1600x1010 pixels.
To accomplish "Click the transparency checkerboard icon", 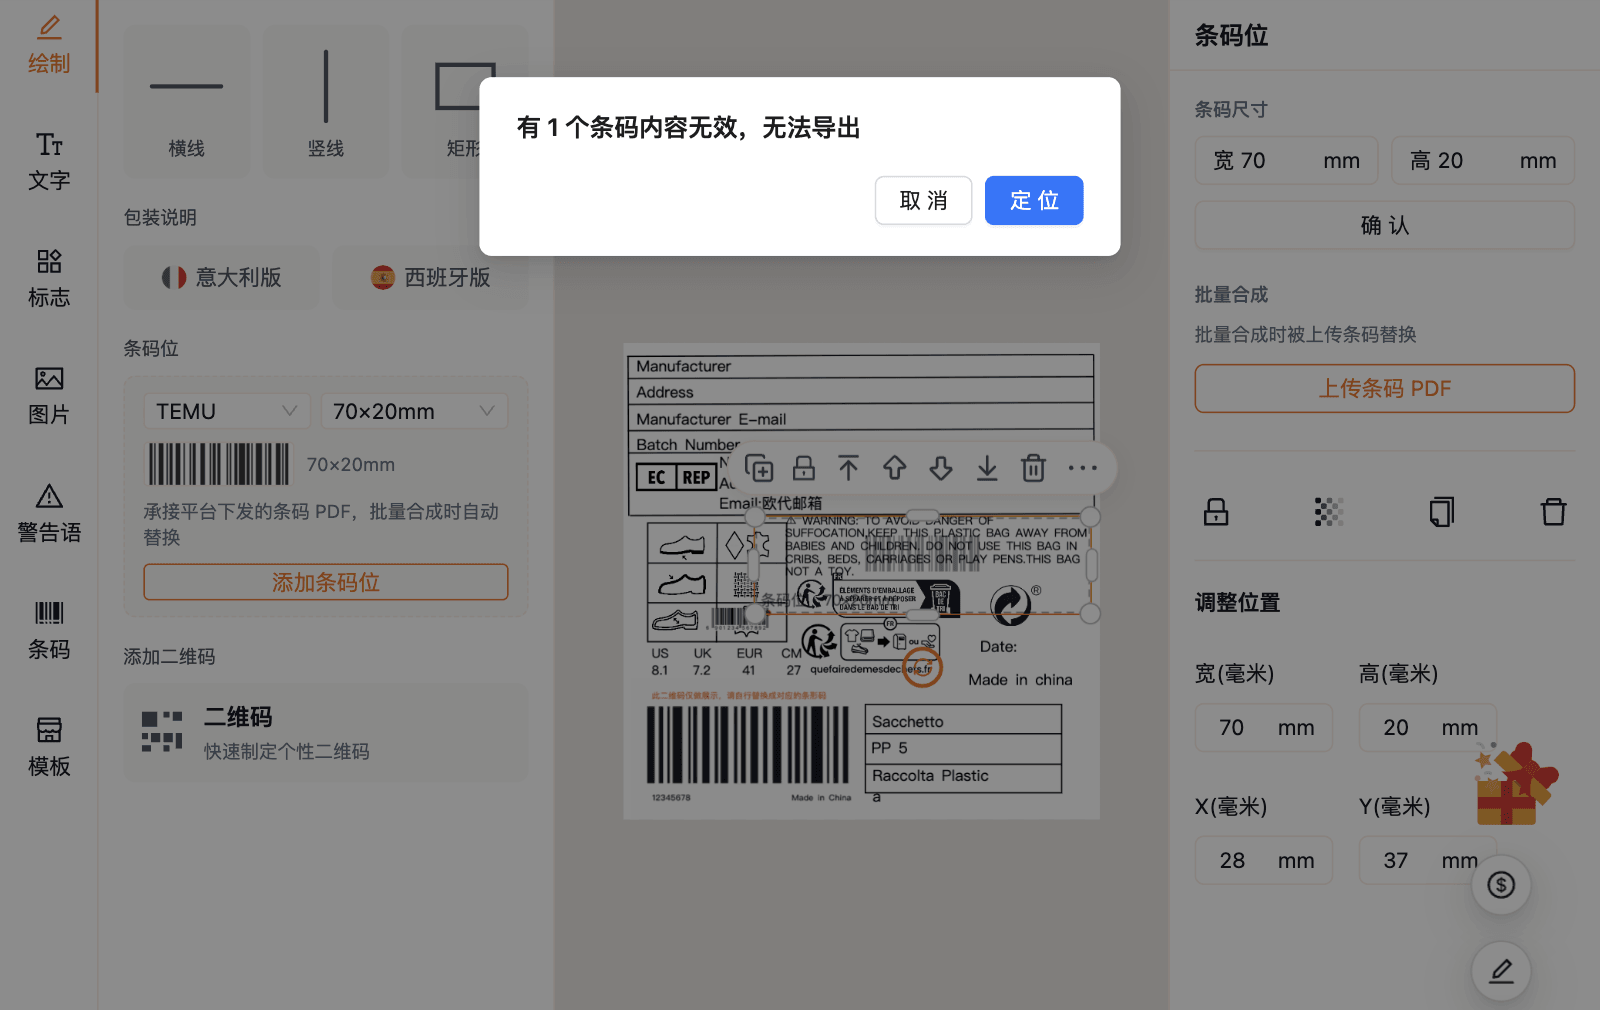I will [1329, 512].
